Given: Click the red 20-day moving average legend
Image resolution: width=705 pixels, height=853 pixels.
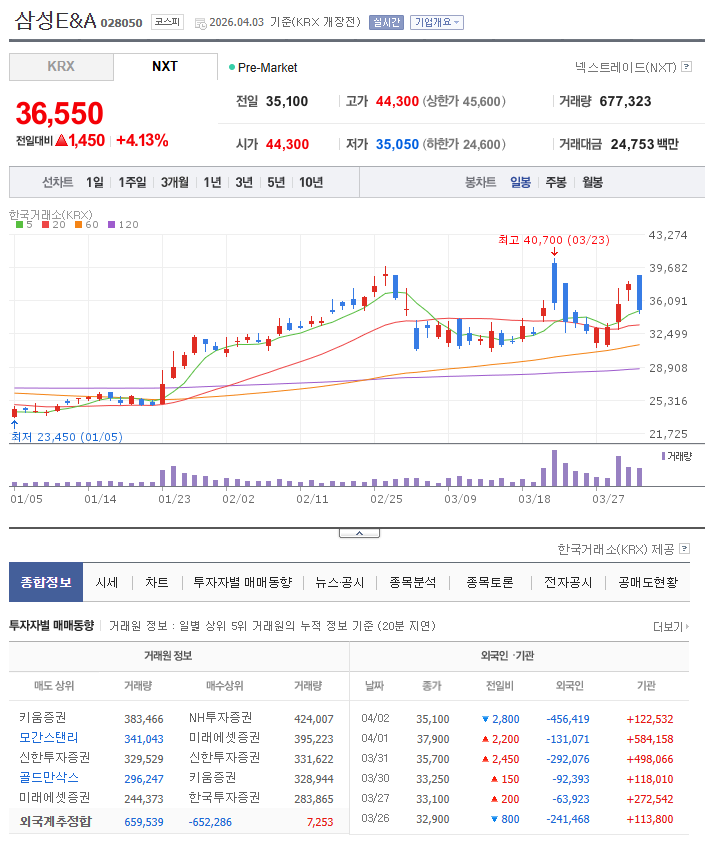Looking at the screenshot, I should point(54,225).
